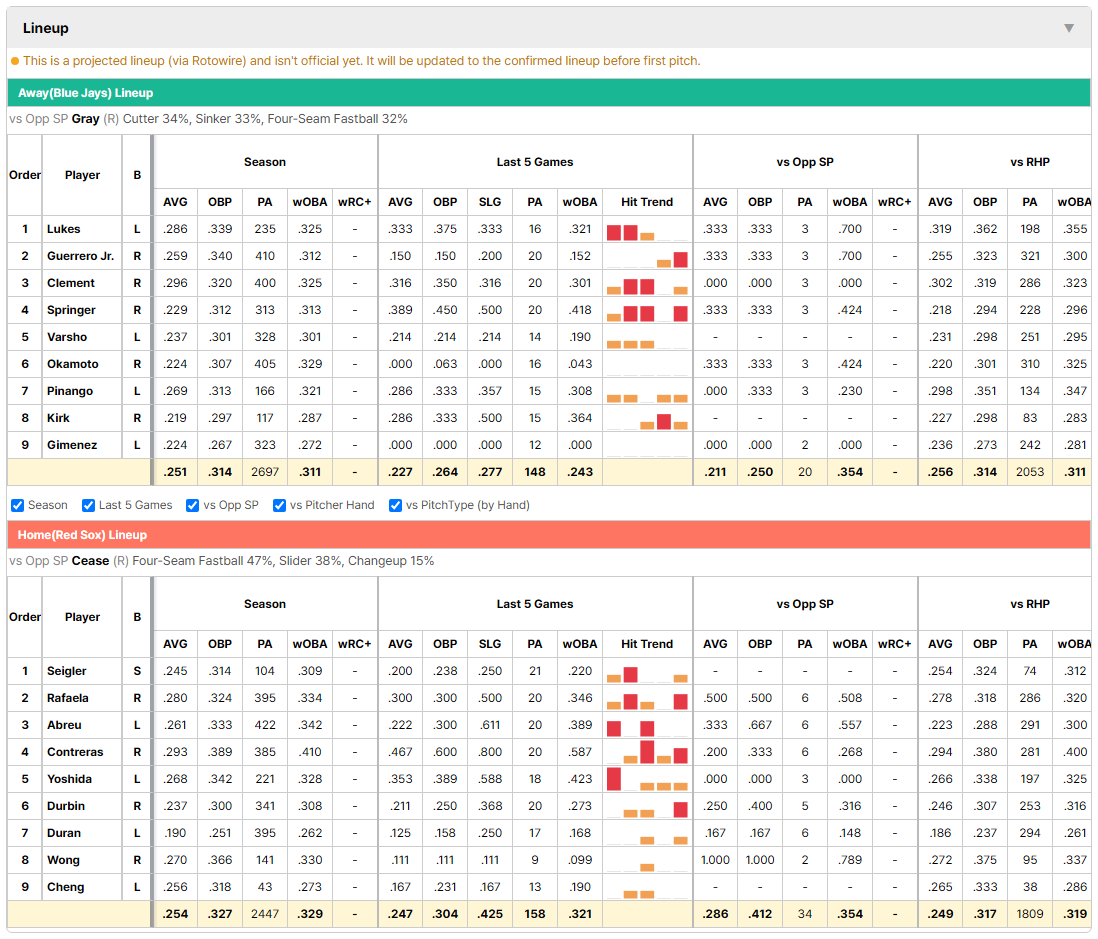Click Springer hit trend chart

(x=647, y=310)
